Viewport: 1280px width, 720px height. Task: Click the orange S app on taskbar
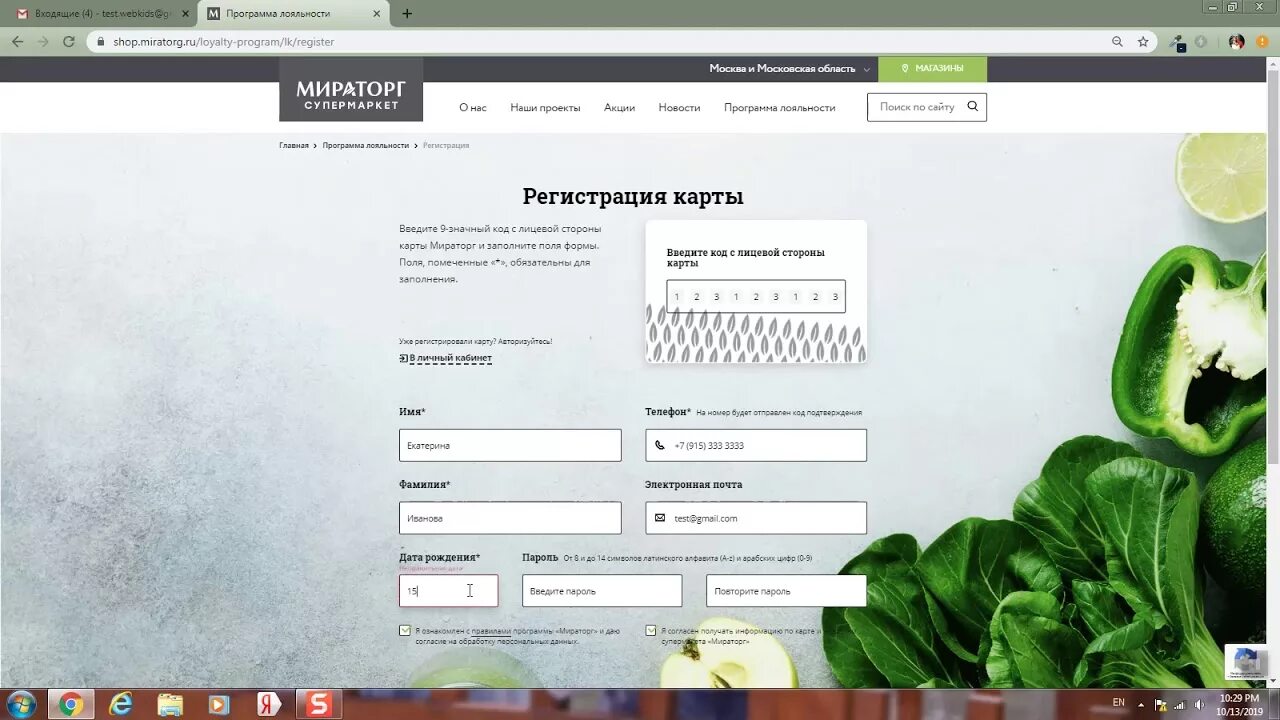tap(318, 704)
